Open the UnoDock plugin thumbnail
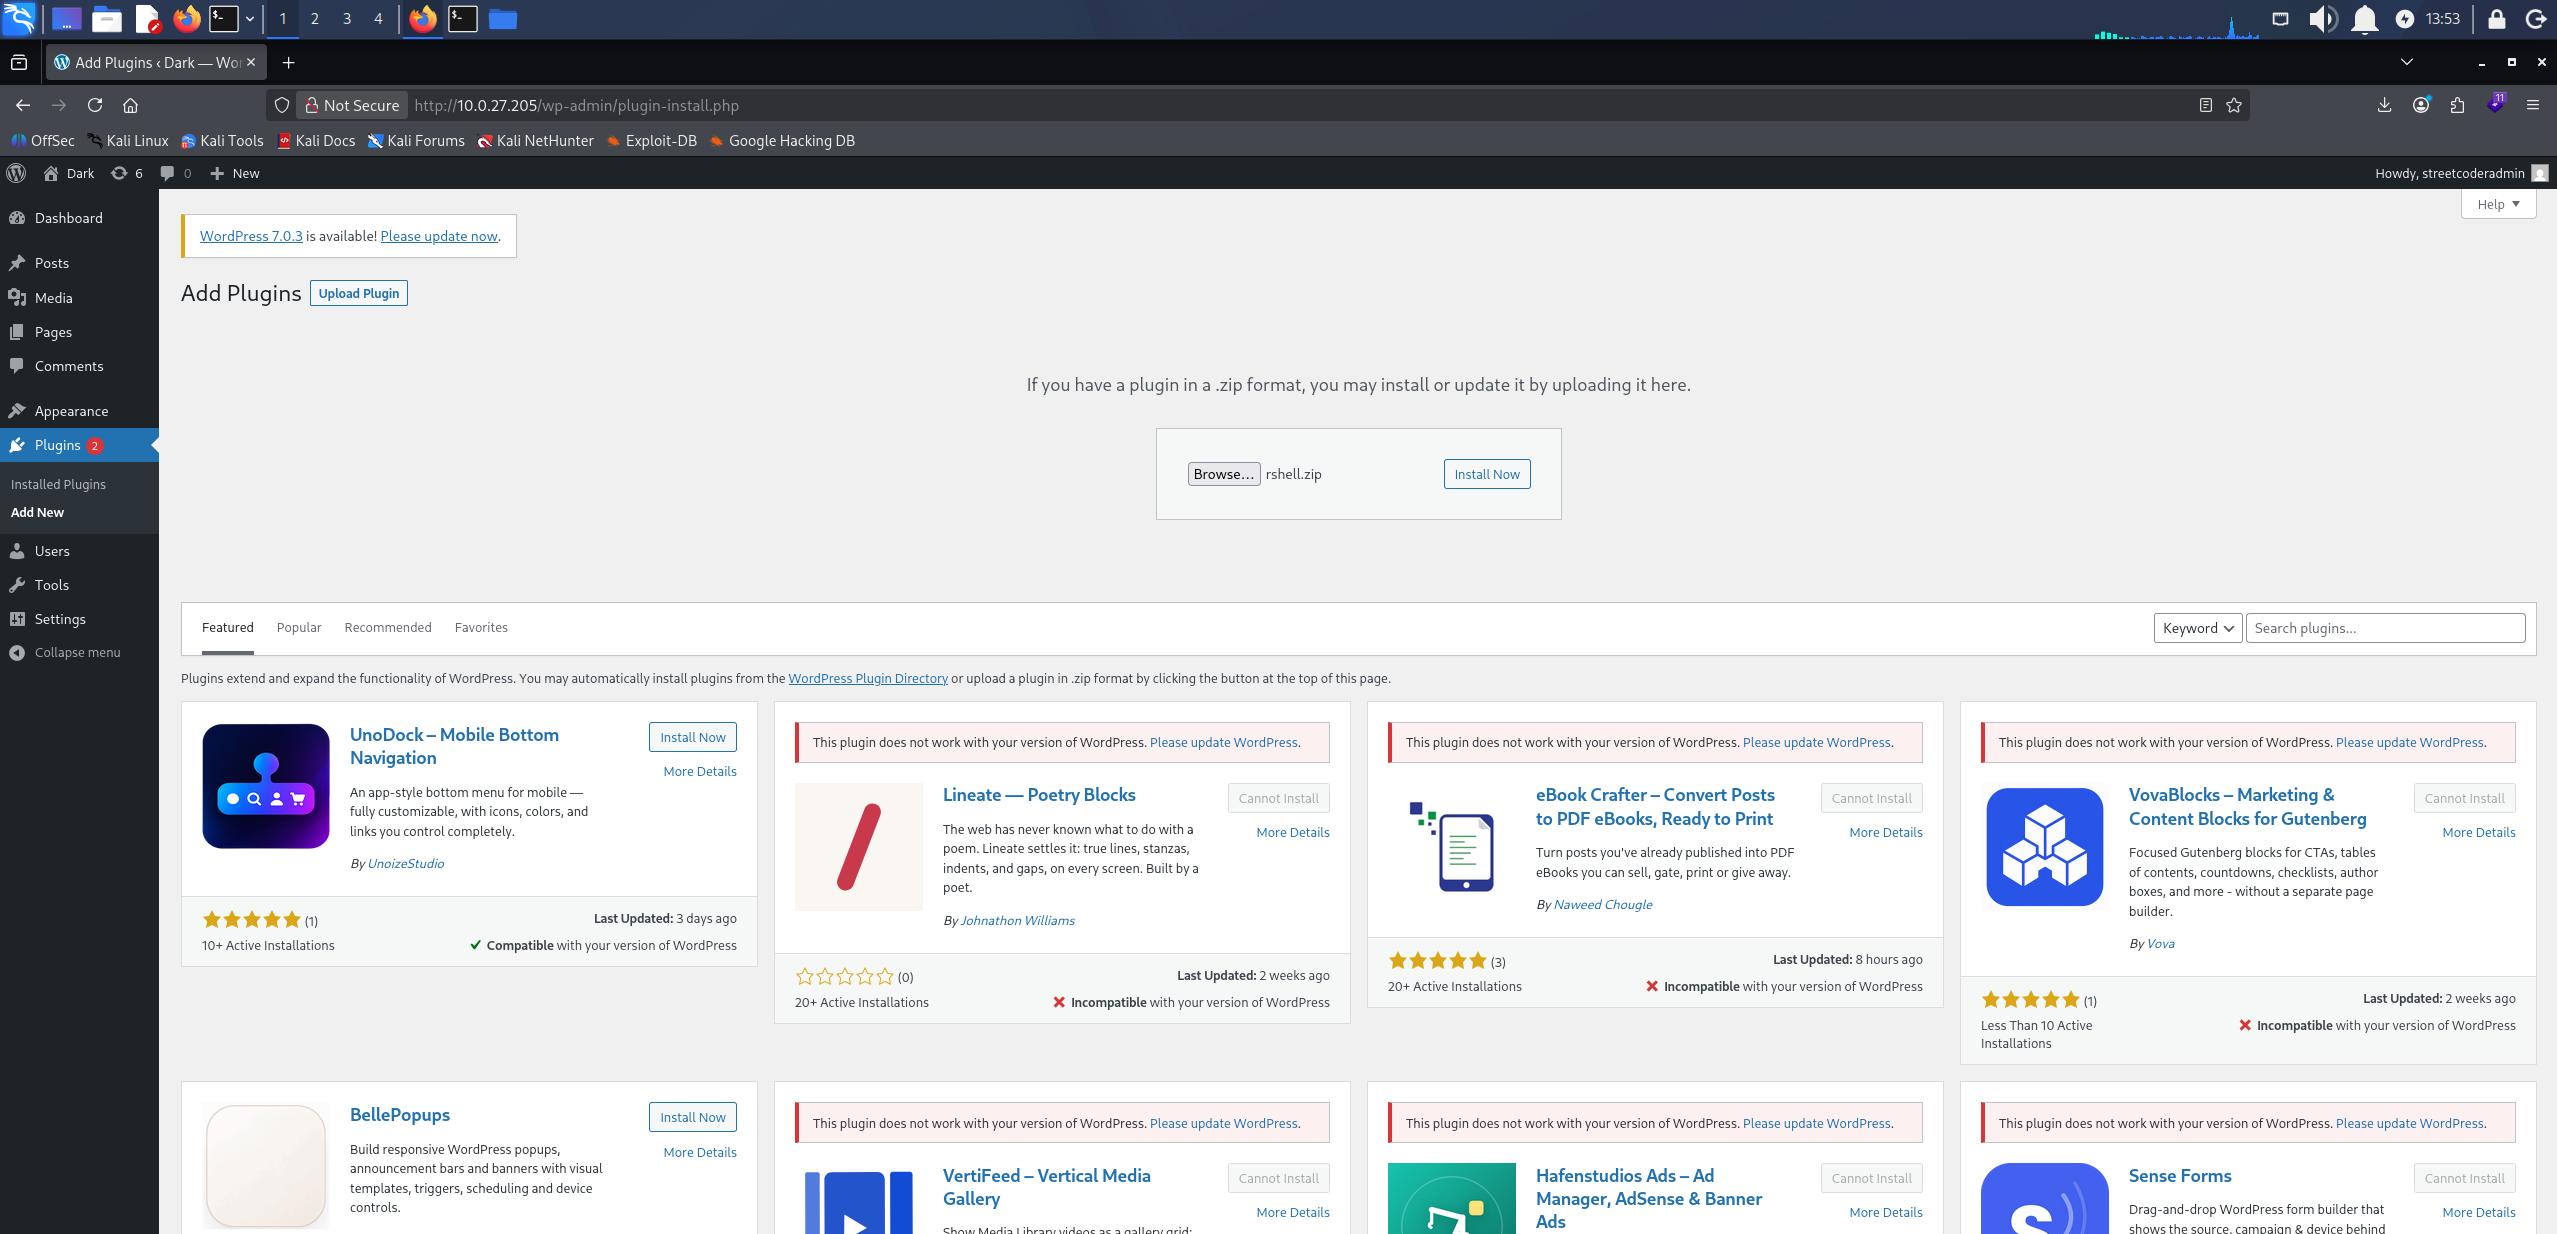 click(266, 786)
